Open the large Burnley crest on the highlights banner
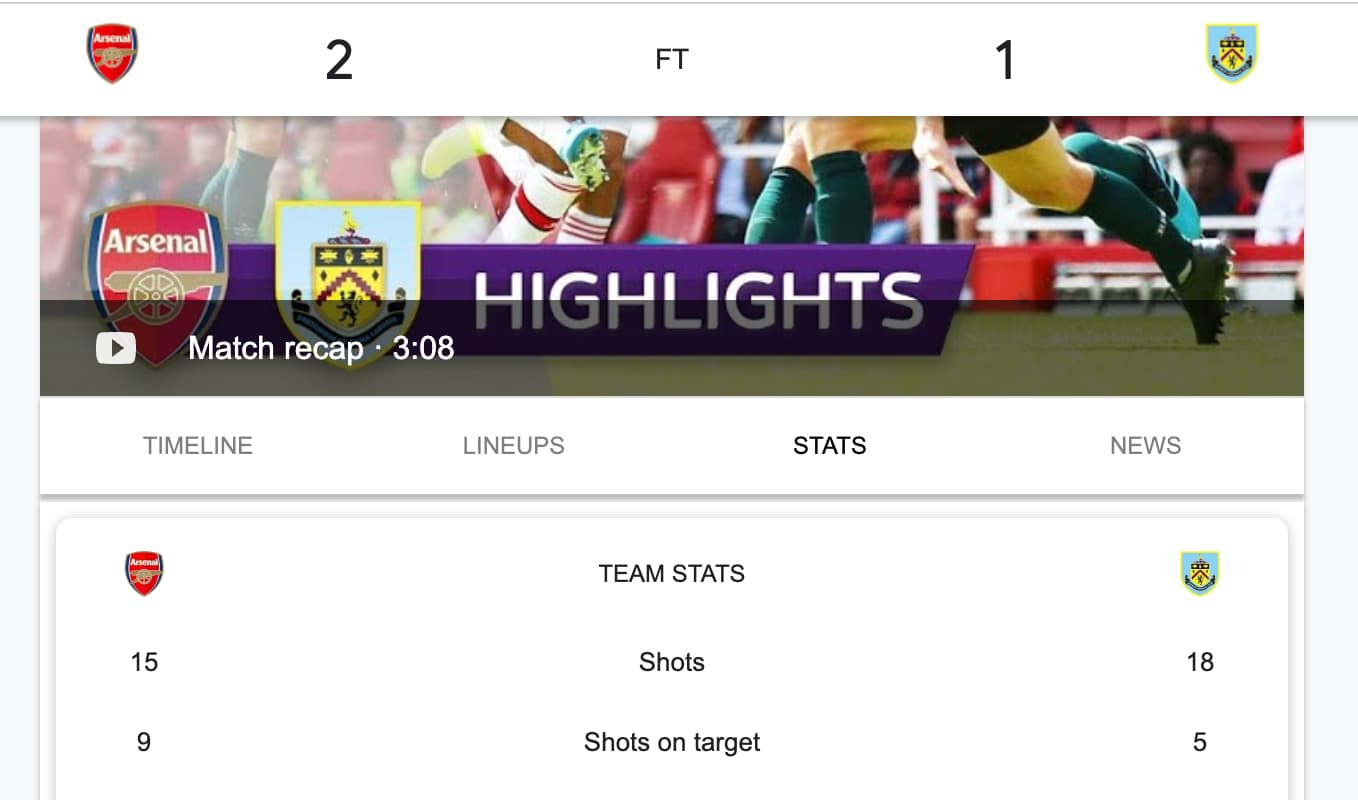Image resolution: width=1358 pixels, height=800 pixels. pos(348,284)
